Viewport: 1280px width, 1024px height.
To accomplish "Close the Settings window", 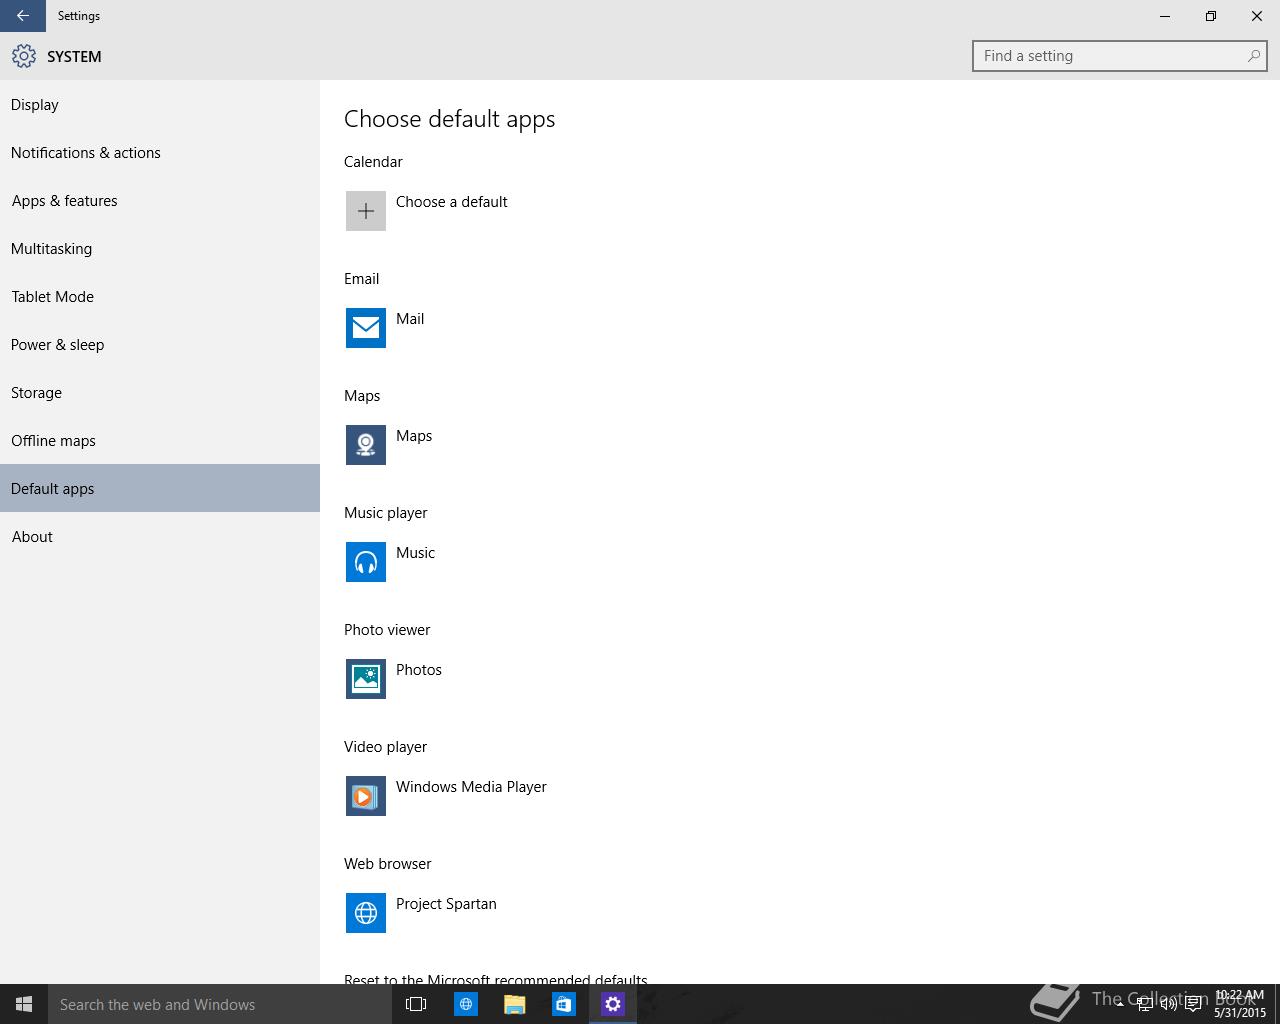I will (1257, 16).
